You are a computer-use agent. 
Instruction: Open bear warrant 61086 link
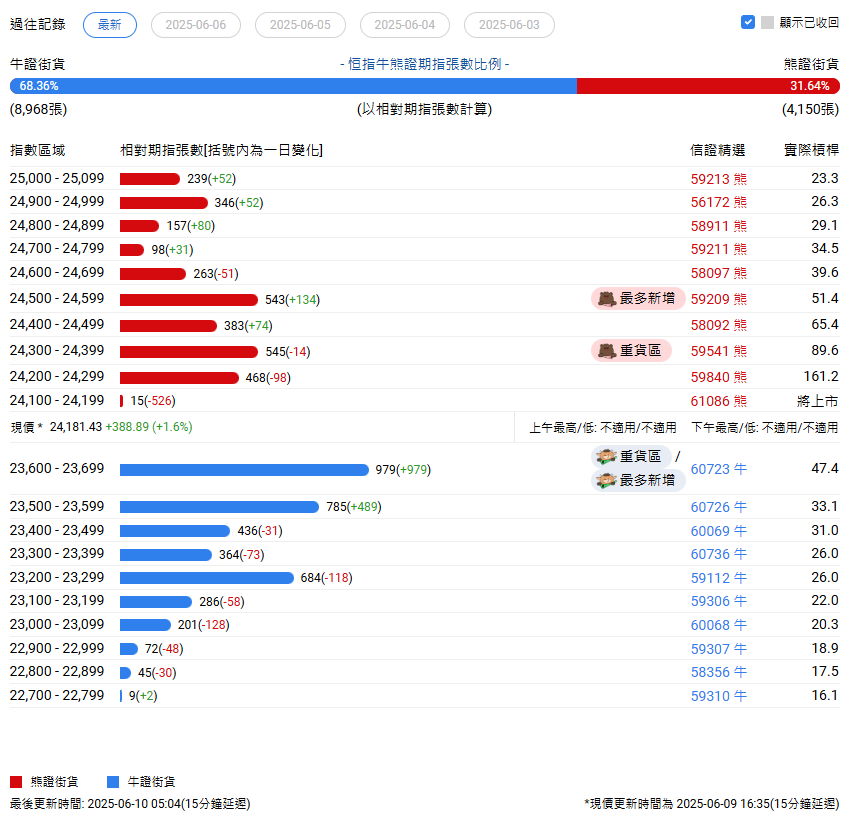tap(719, 401)
